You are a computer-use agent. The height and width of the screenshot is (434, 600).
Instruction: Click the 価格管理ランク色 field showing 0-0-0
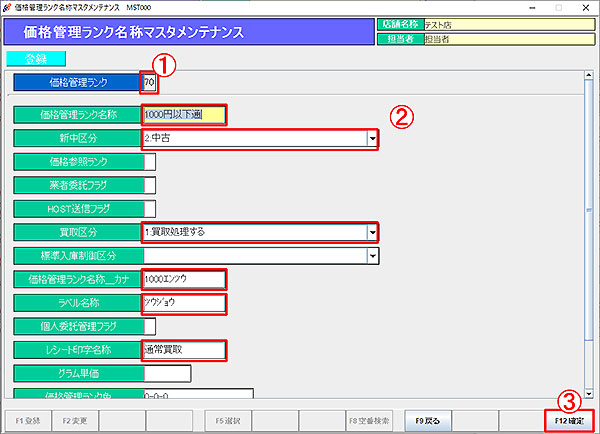tap(198, 394)
